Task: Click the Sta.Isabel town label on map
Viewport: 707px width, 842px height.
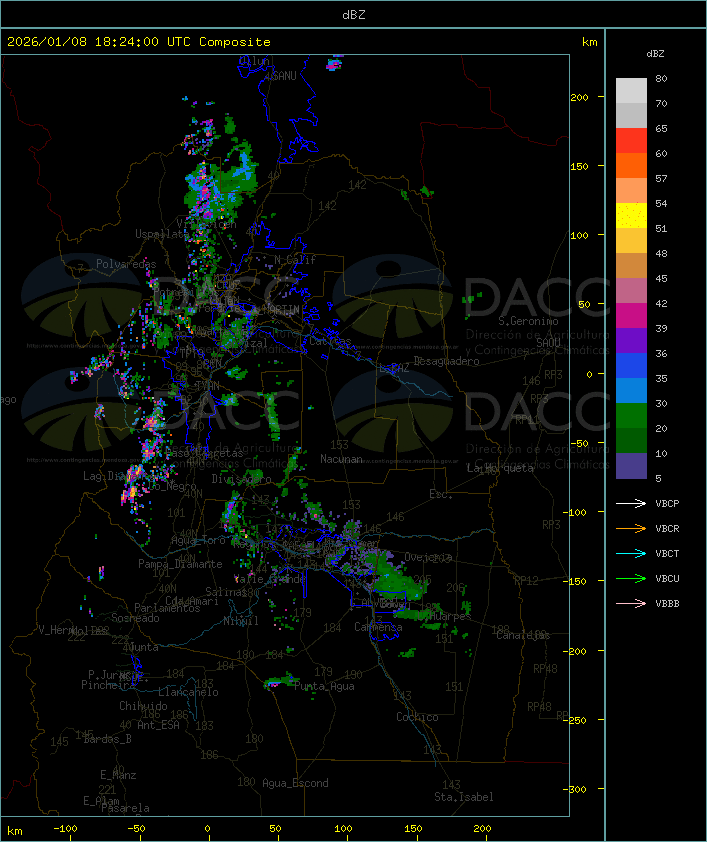Action: pyautogui.click(x=463, y=797)
